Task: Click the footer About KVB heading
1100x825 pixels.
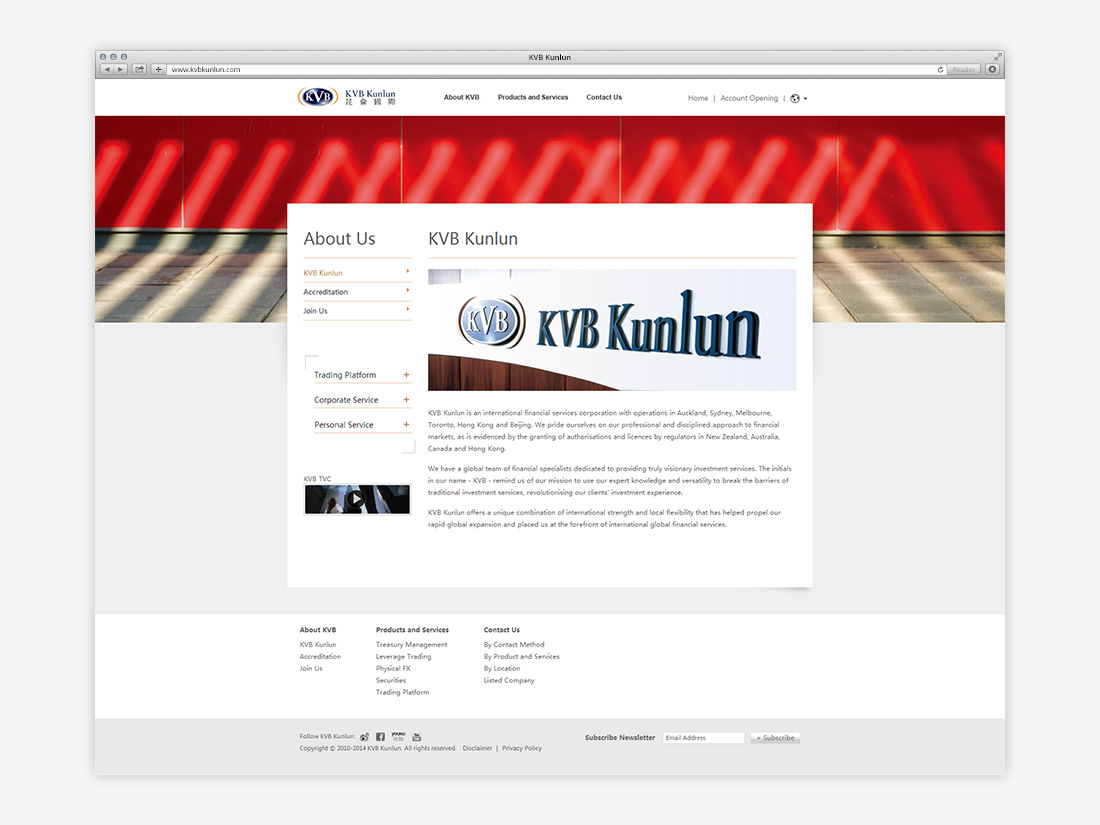Action: [318, 630]
